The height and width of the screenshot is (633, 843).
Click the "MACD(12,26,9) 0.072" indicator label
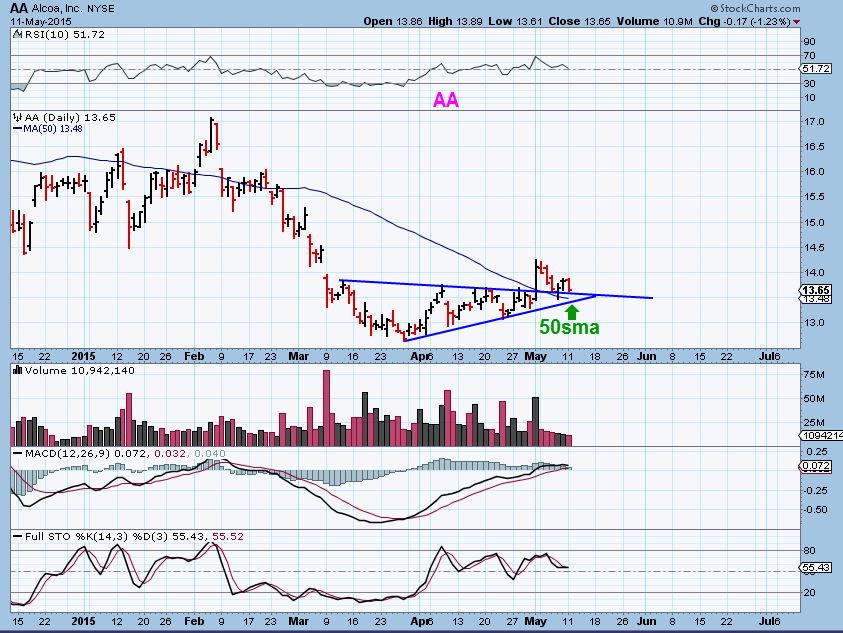click(85, 454)
